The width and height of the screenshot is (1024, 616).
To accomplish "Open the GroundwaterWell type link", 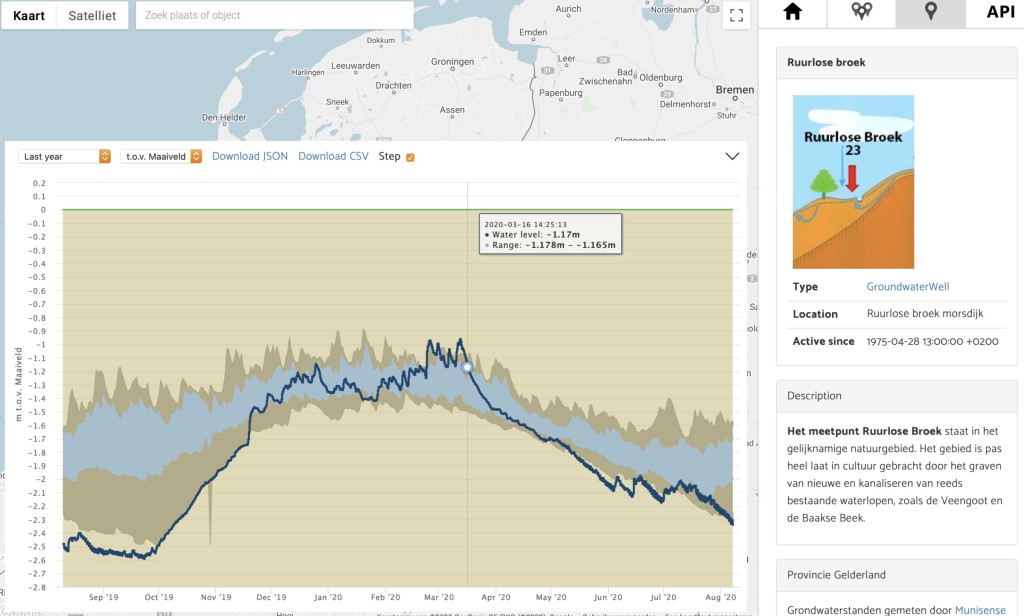I will (907, 287).
